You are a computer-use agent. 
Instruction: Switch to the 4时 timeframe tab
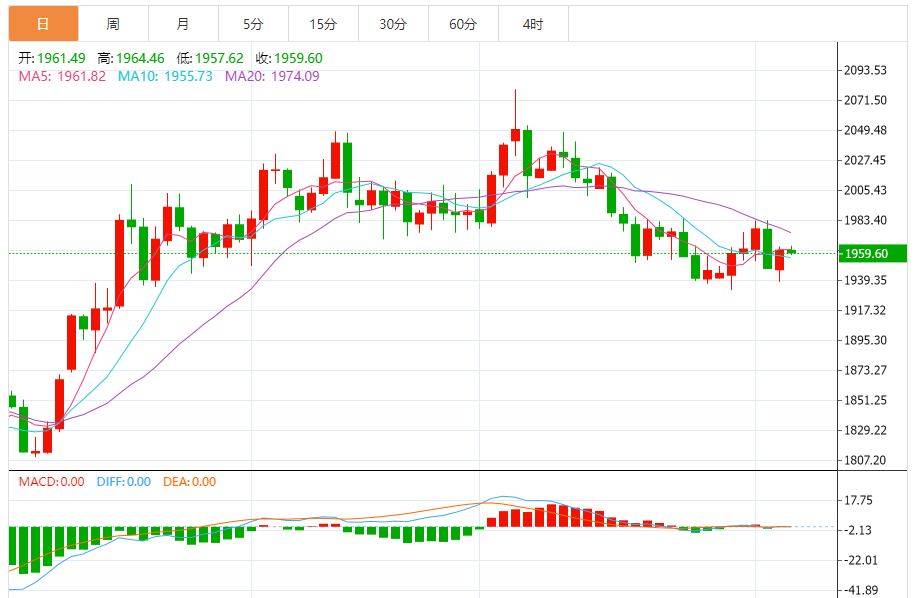[533, 24]
